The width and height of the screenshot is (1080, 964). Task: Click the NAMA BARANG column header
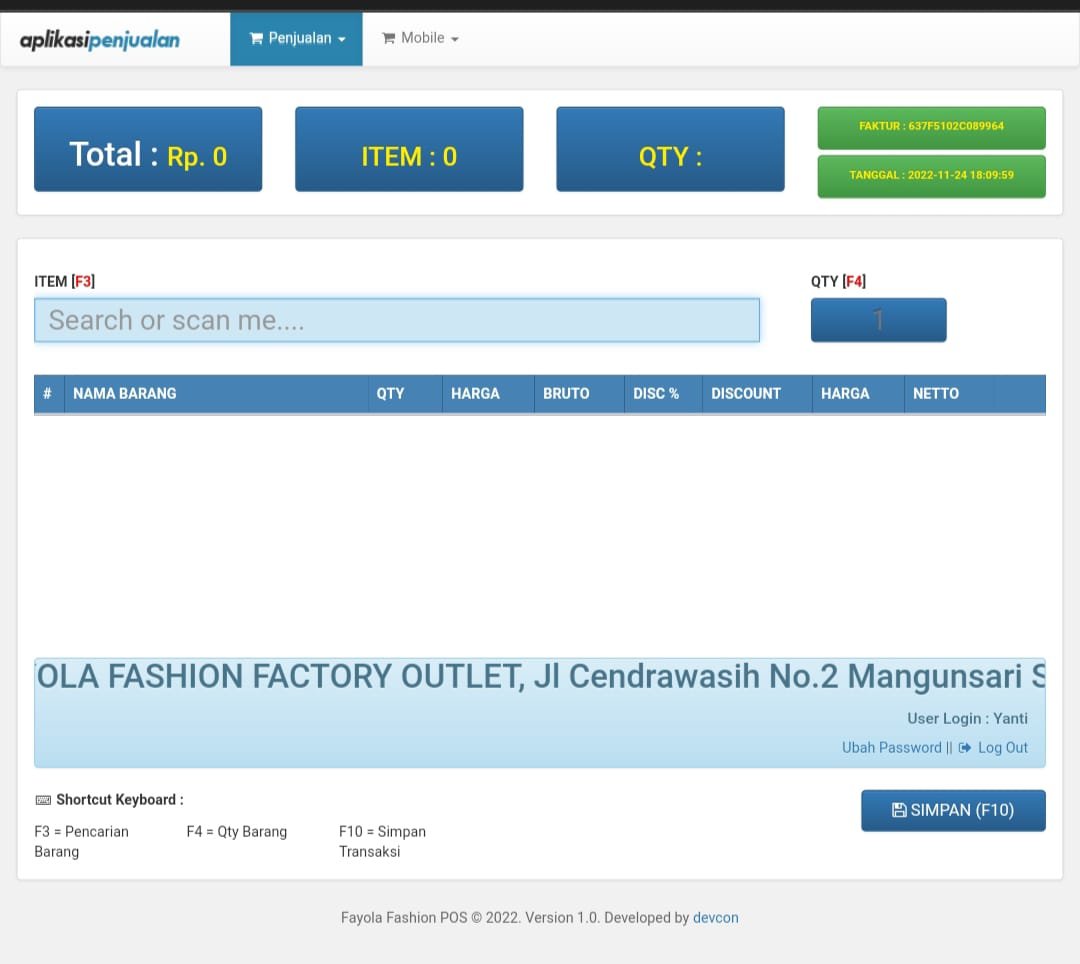click(x=124, y=394)
